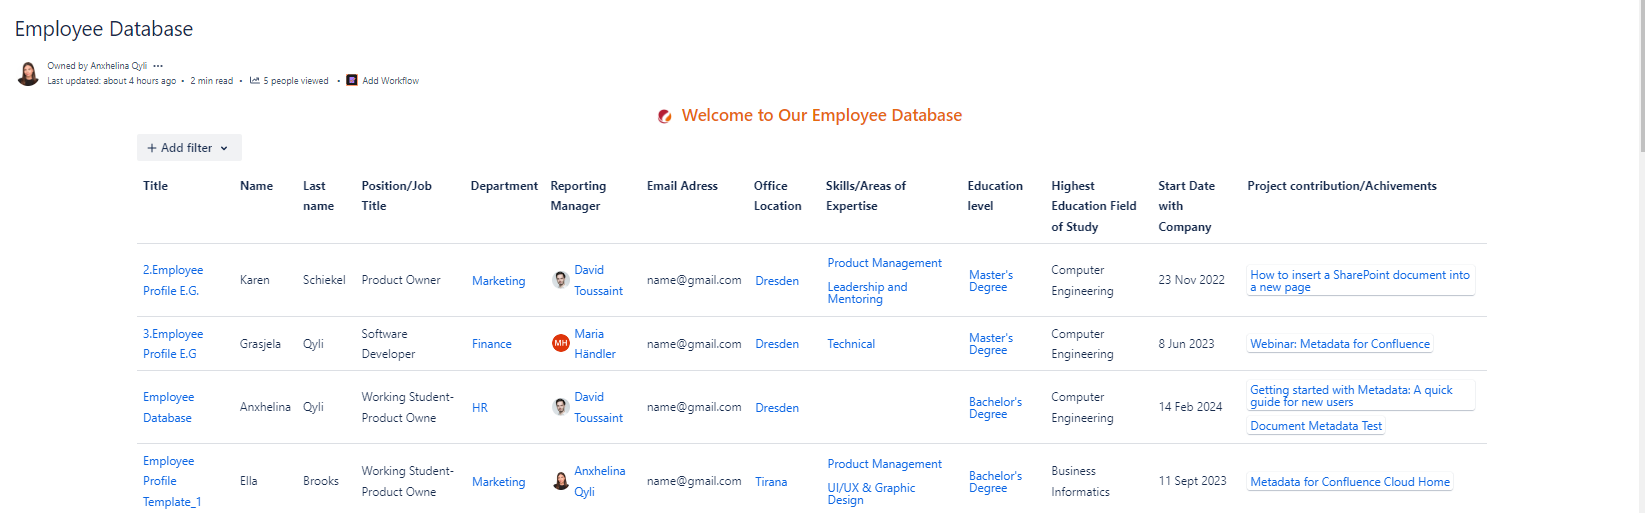Select the HR department tag
Image resolution: width=1645 pixels, height=513 pixels.
[x=480, y=408]
